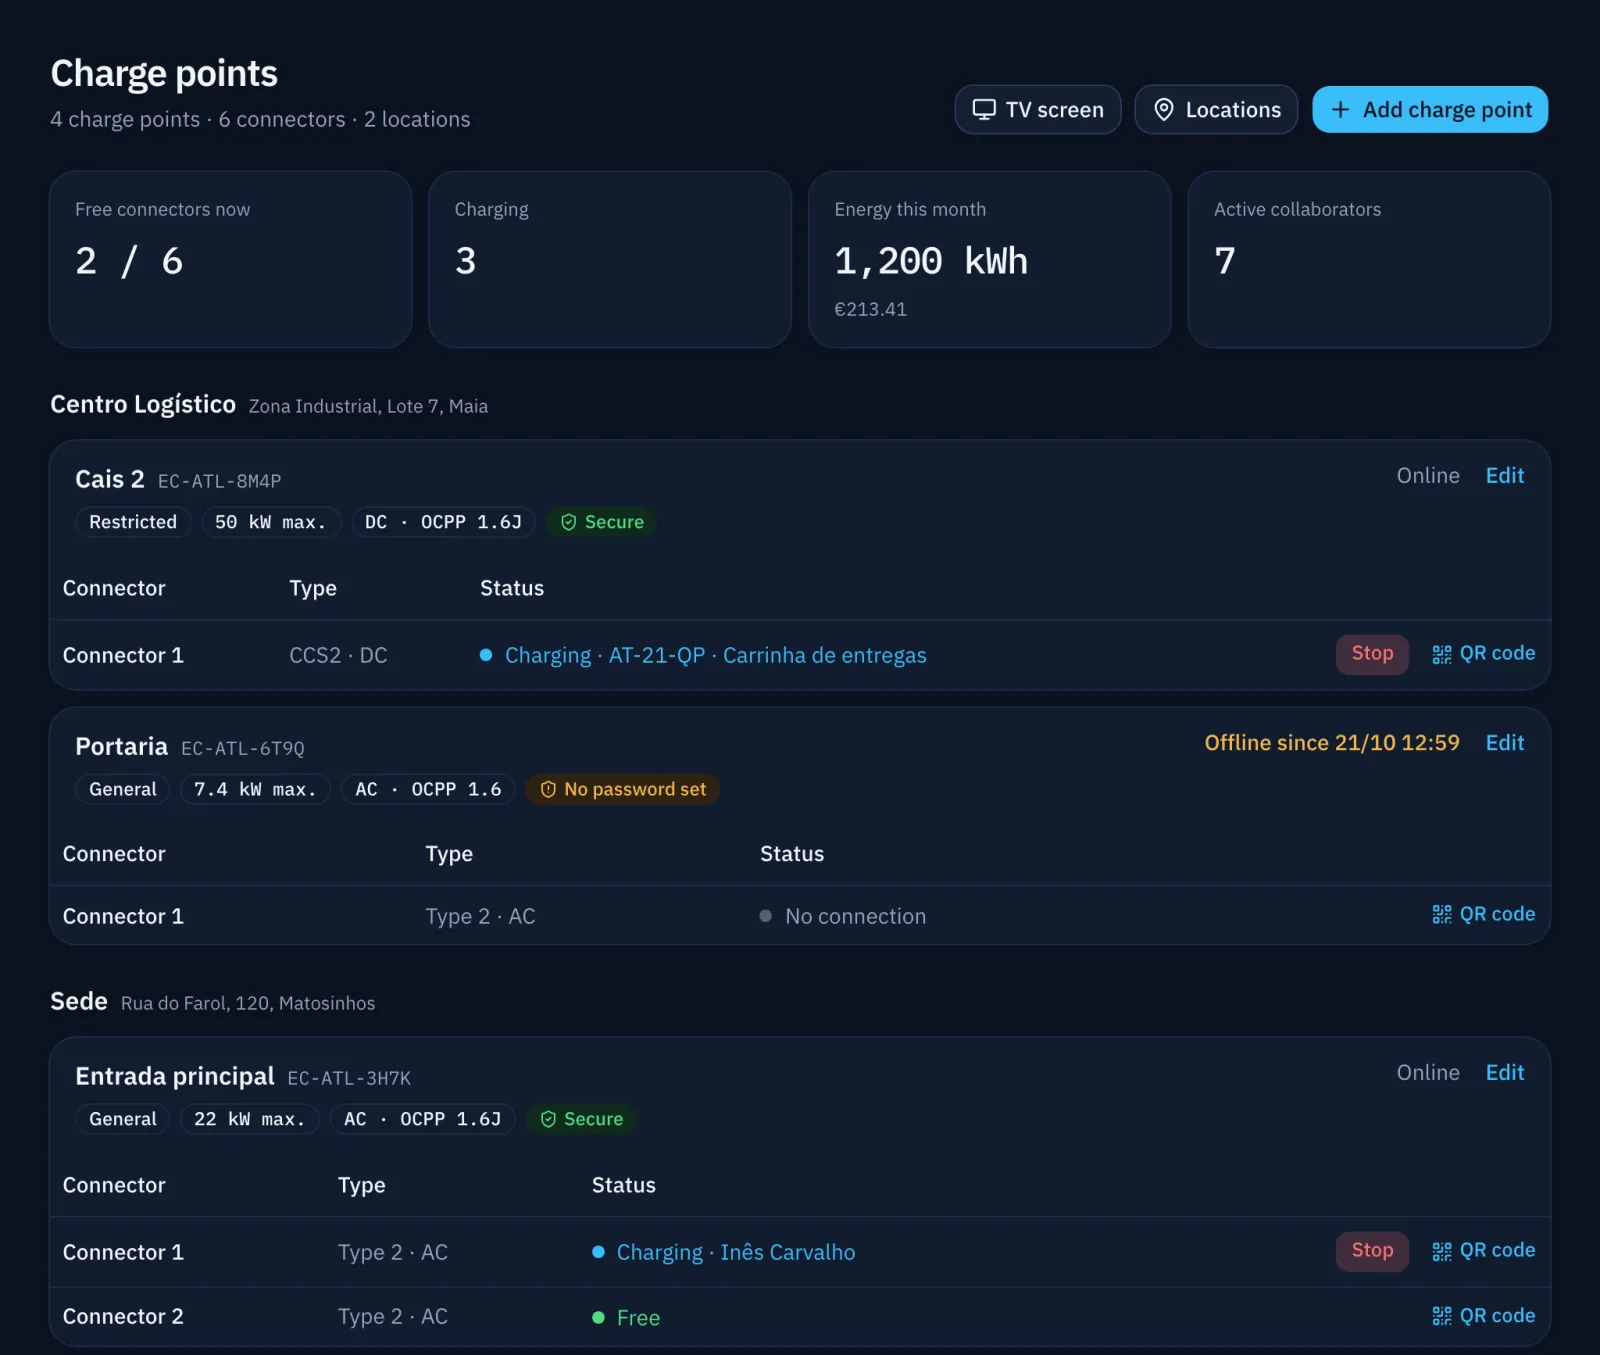This screenshot has width=1600, height=1355.
Task: Click the Zona Industrial, Lote 7, Maia address
Action: tap(368, 406)
